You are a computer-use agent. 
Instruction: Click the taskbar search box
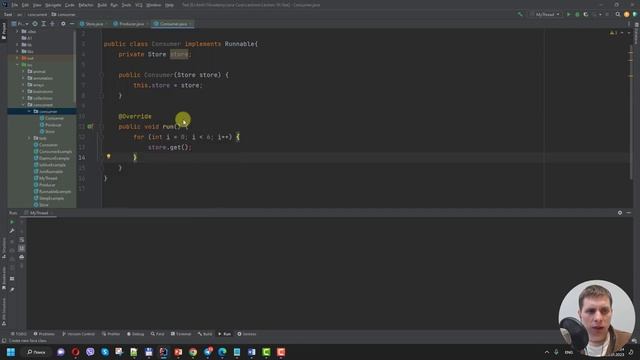(36, 352)
